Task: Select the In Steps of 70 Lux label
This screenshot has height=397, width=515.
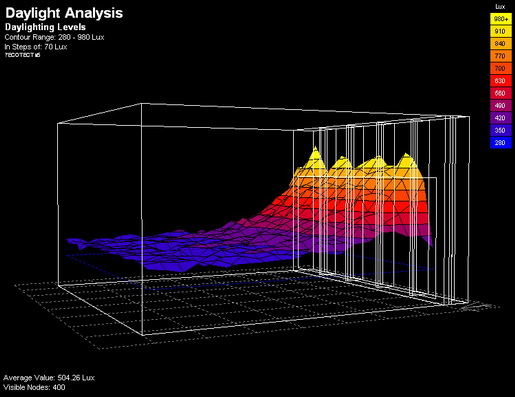Action: (x=36, y=47)
